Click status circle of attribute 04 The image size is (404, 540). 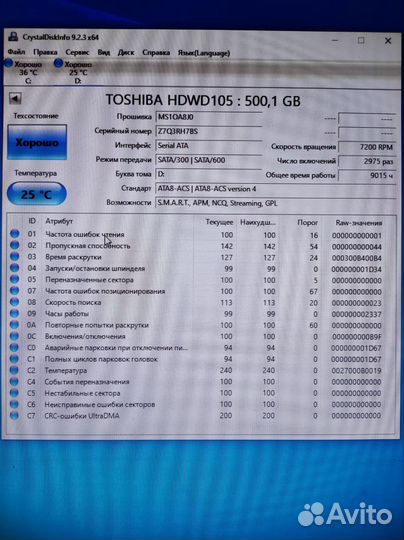pyautogui.click(x=14, y=268)
